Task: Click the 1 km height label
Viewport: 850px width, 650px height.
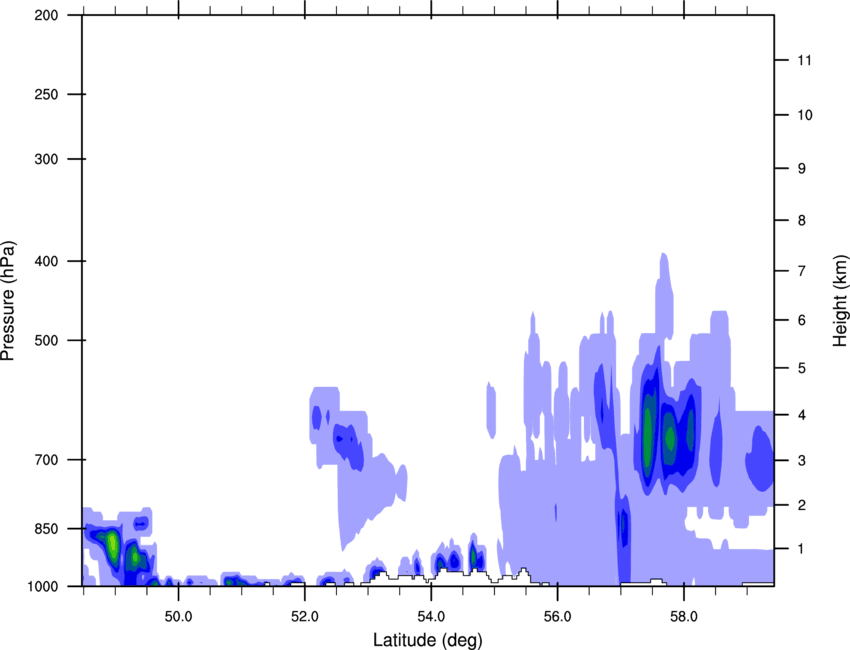Action: tap(802, 549)
